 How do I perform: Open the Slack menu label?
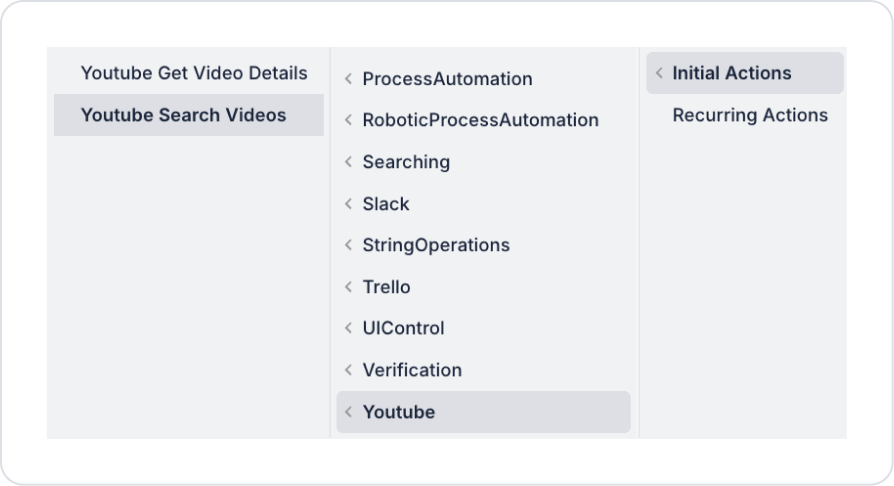[x=386, y=204]
